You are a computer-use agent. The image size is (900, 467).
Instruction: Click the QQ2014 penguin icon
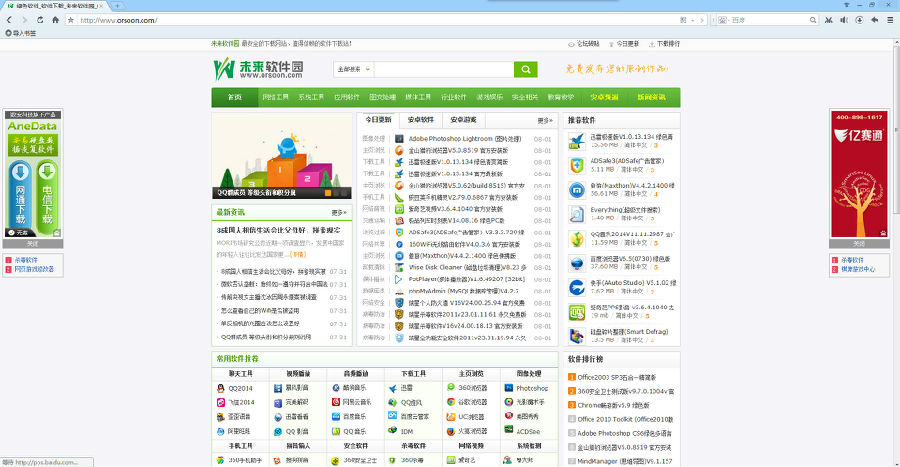click(x=220, y=388)
